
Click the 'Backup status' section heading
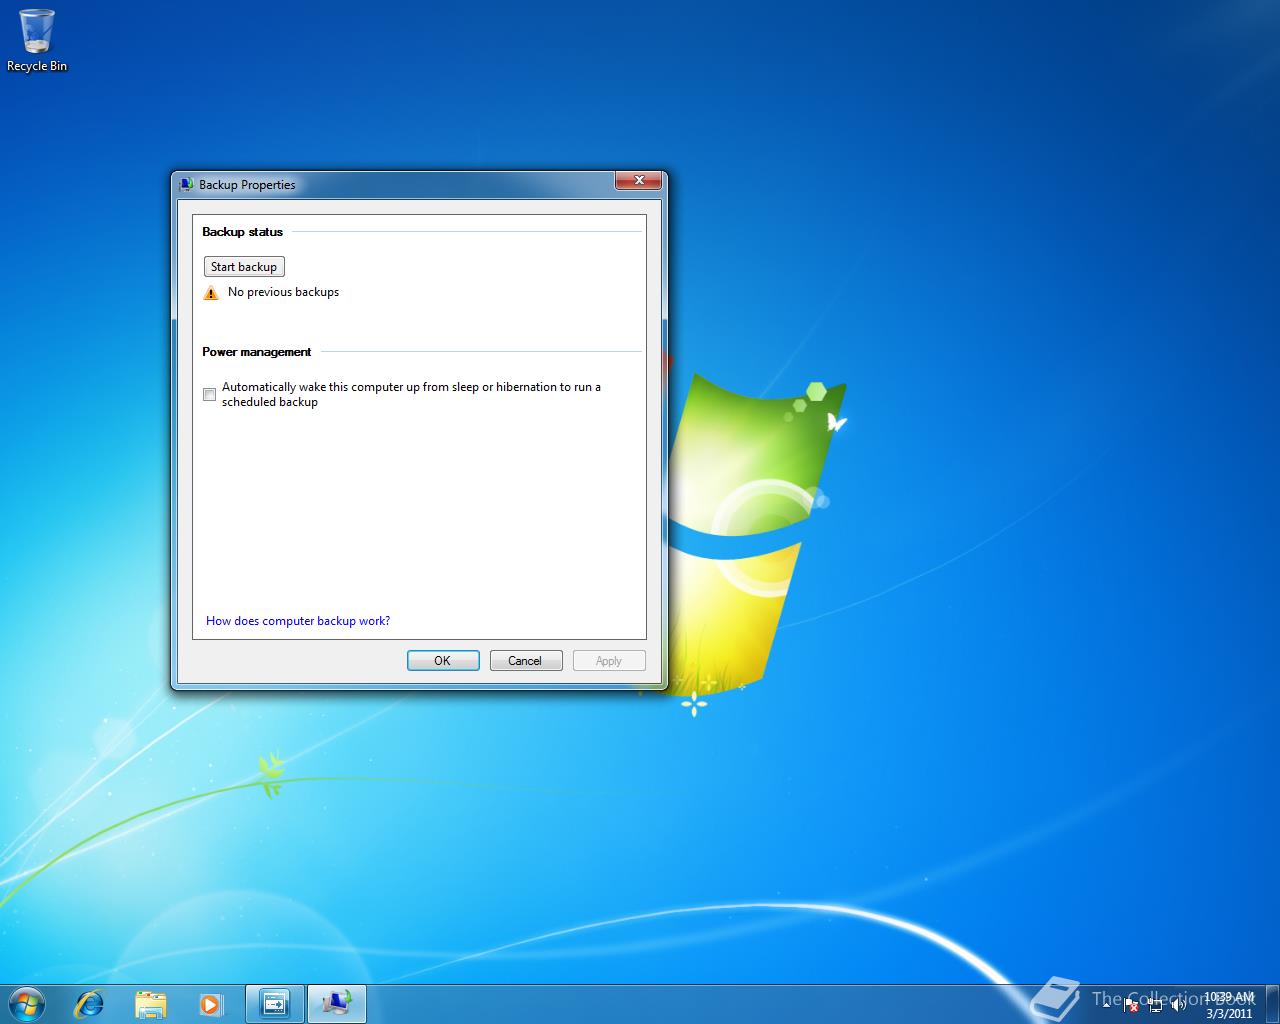pos(242,232)
